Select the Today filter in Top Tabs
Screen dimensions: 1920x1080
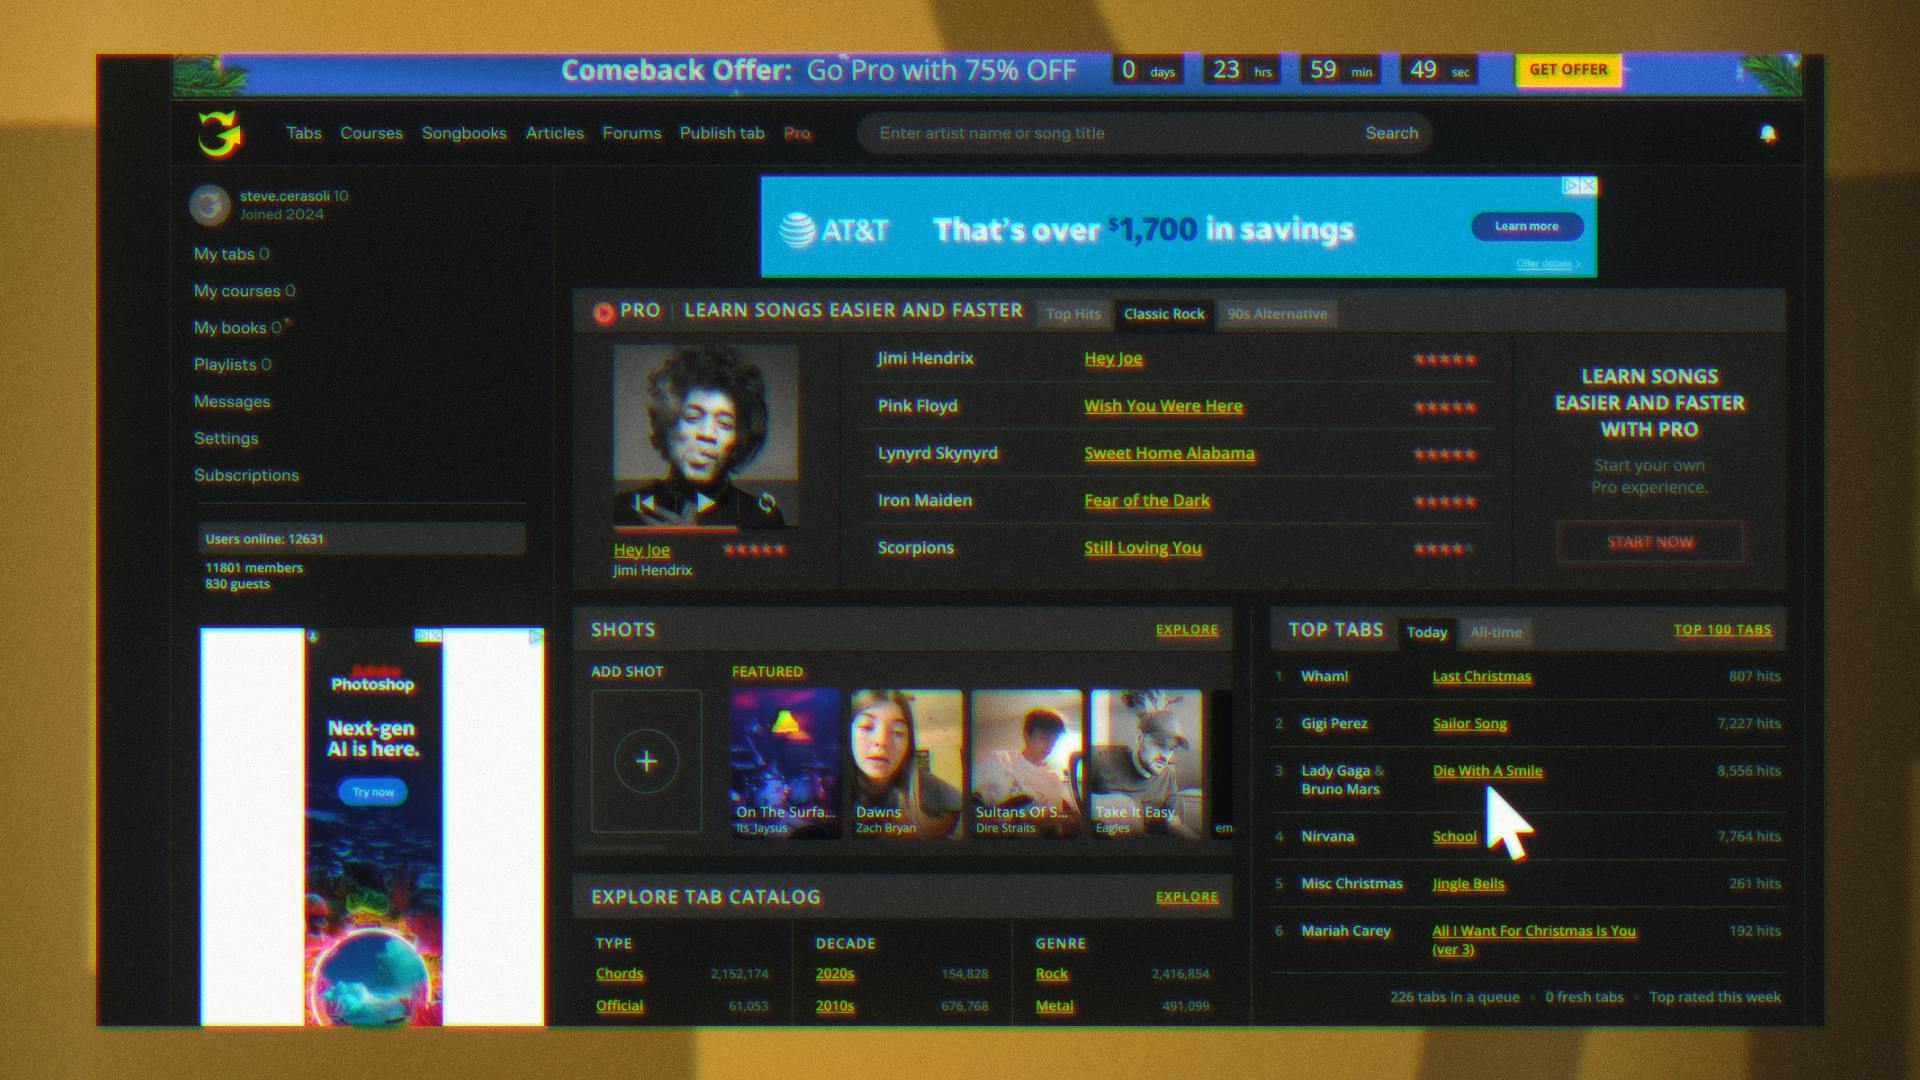1426,632
